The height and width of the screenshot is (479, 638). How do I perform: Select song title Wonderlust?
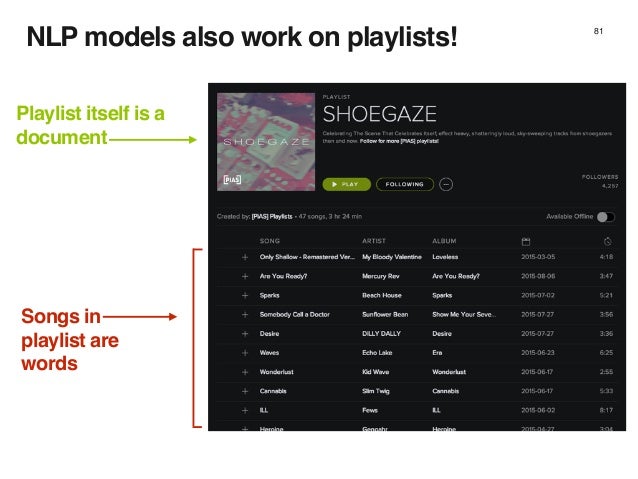click(x=277, y=372)
